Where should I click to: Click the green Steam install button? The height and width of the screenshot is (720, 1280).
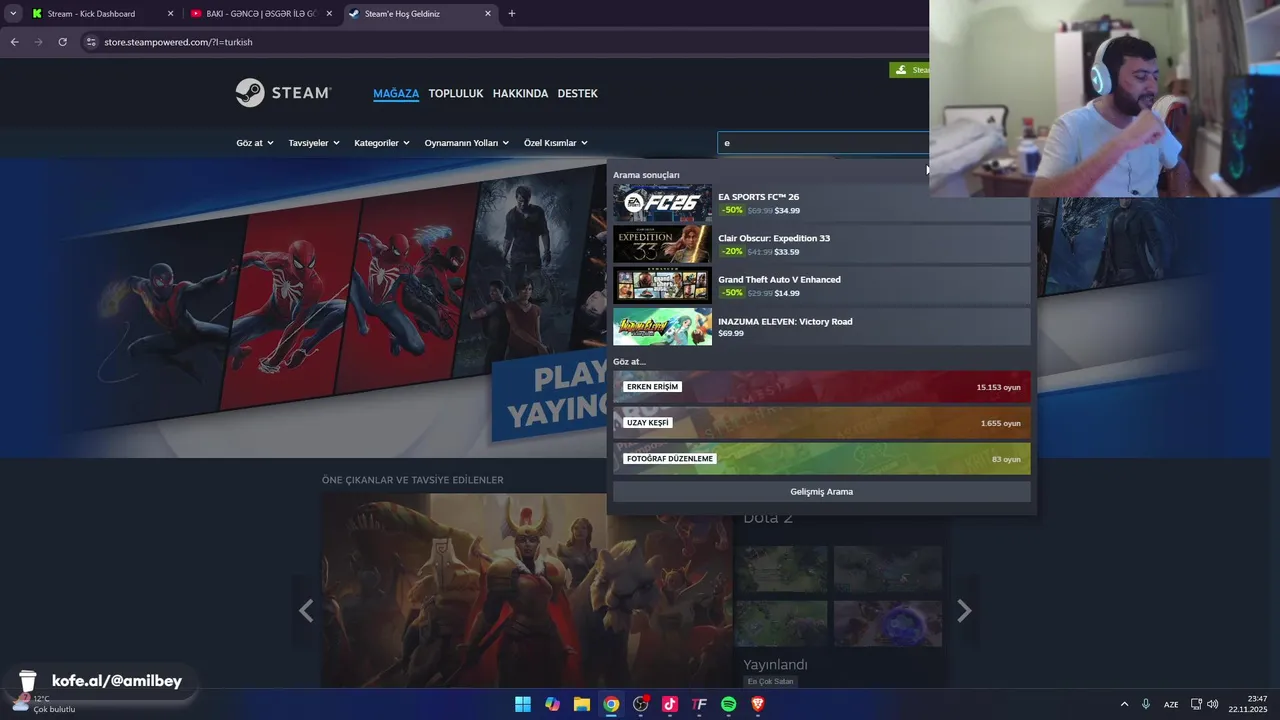click(910, 70)
